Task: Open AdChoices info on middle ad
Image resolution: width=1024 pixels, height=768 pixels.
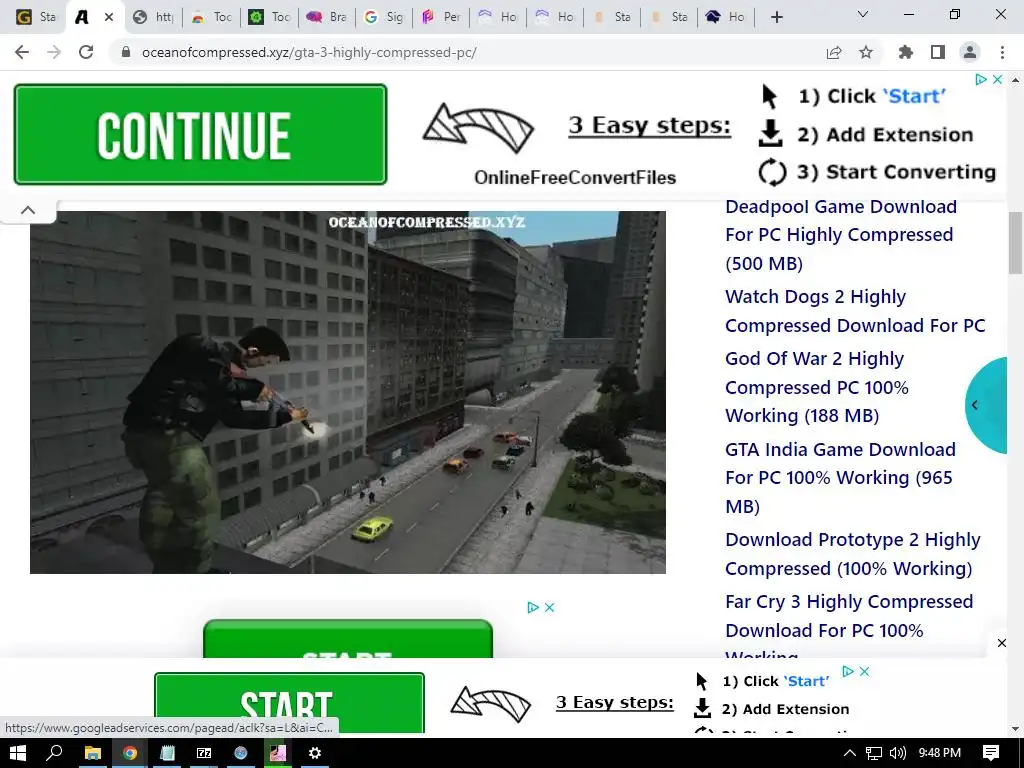Action: (x=533, y=607)
